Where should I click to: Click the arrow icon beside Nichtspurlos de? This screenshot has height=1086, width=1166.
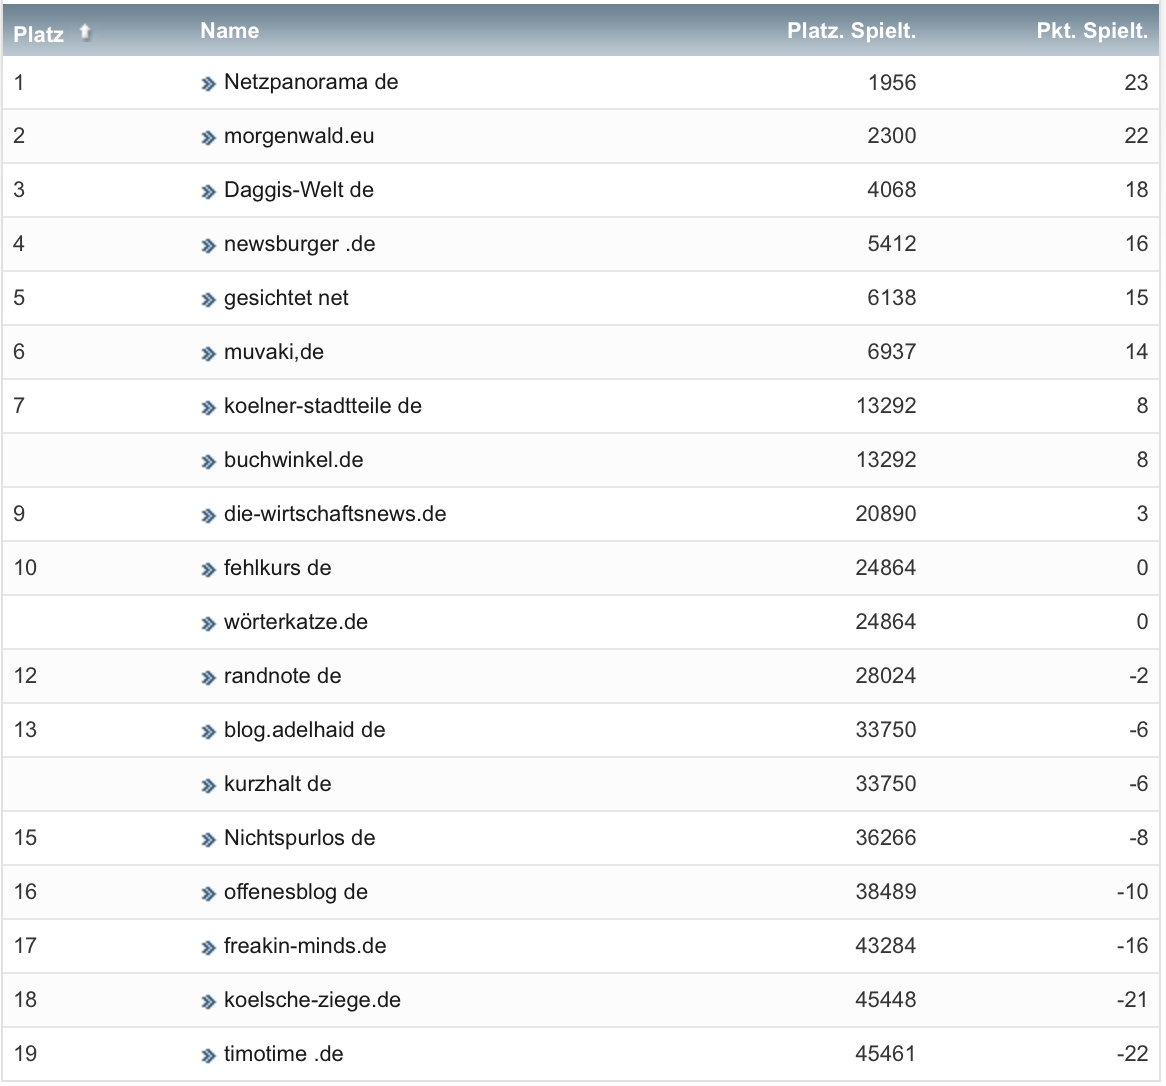click(x=208, y=840)
